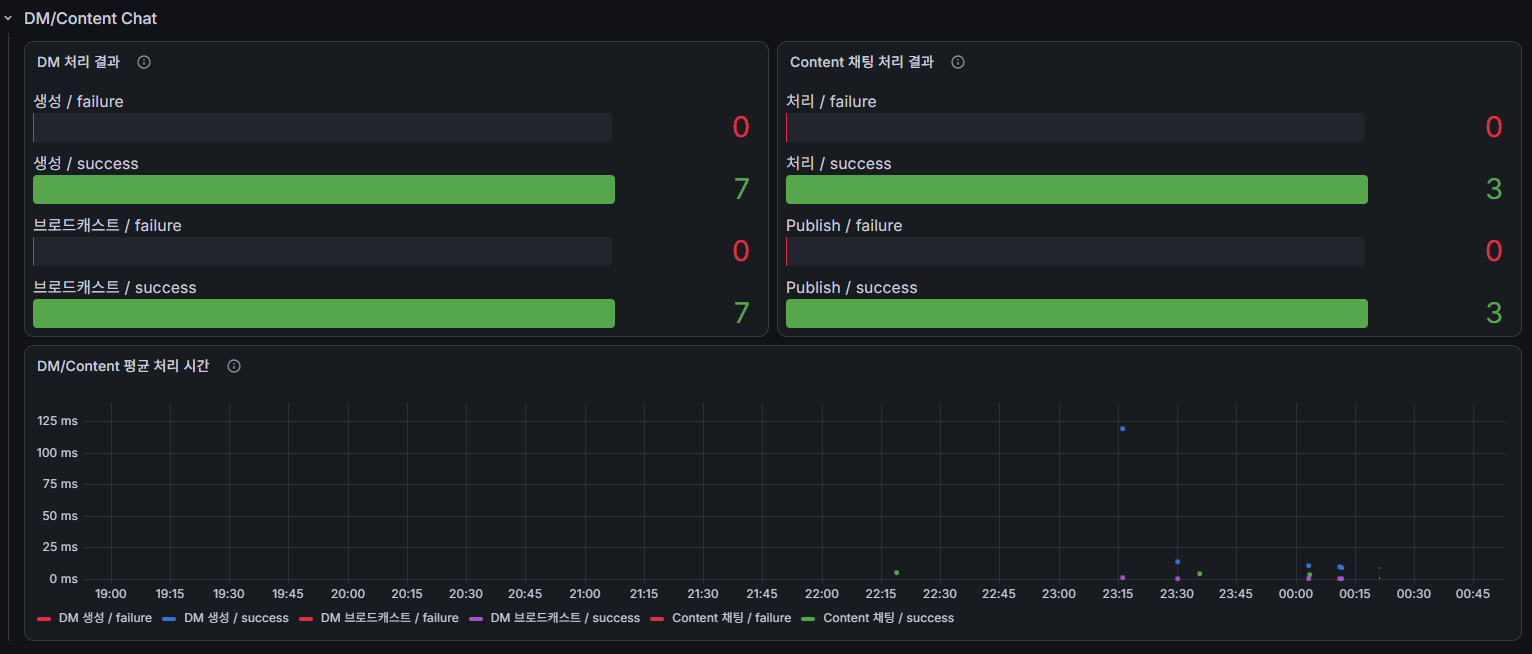The image size is (1532, 654).
Task: Click the 00:45 time axis label
Action: (x=1473, y=594)
